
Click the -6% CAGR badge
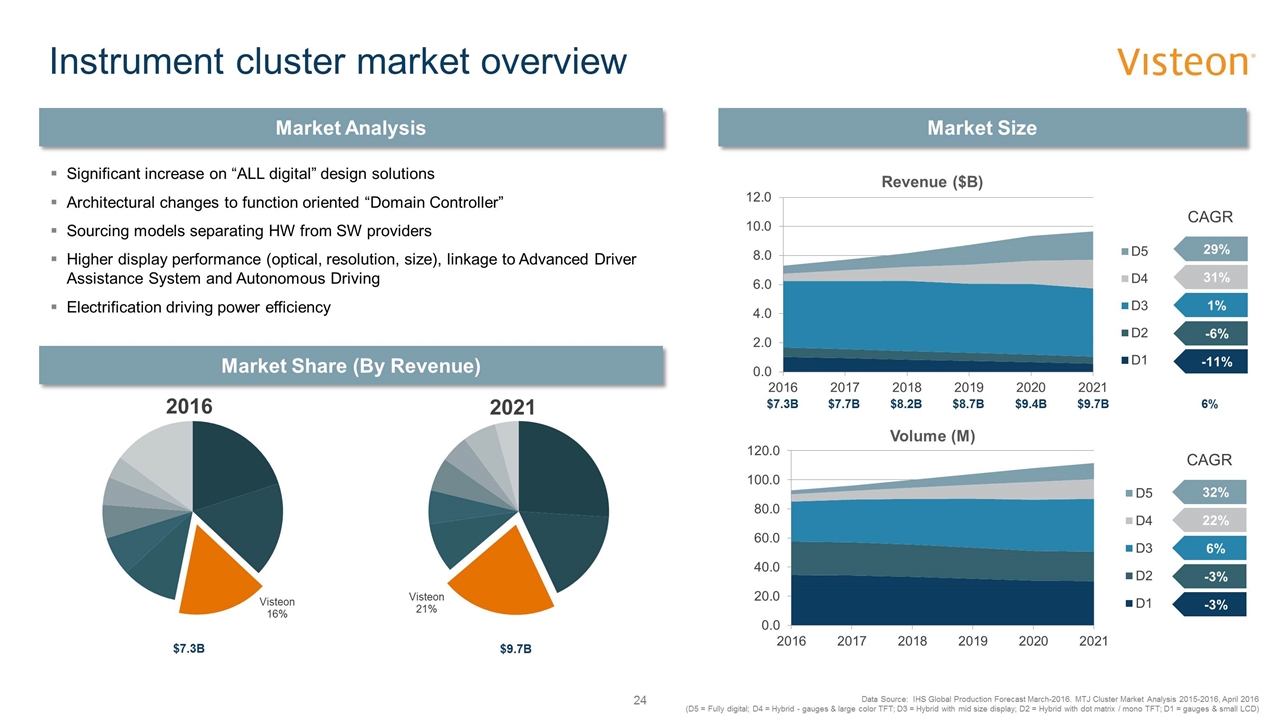pyautogui.click(x=1209, y=333)
